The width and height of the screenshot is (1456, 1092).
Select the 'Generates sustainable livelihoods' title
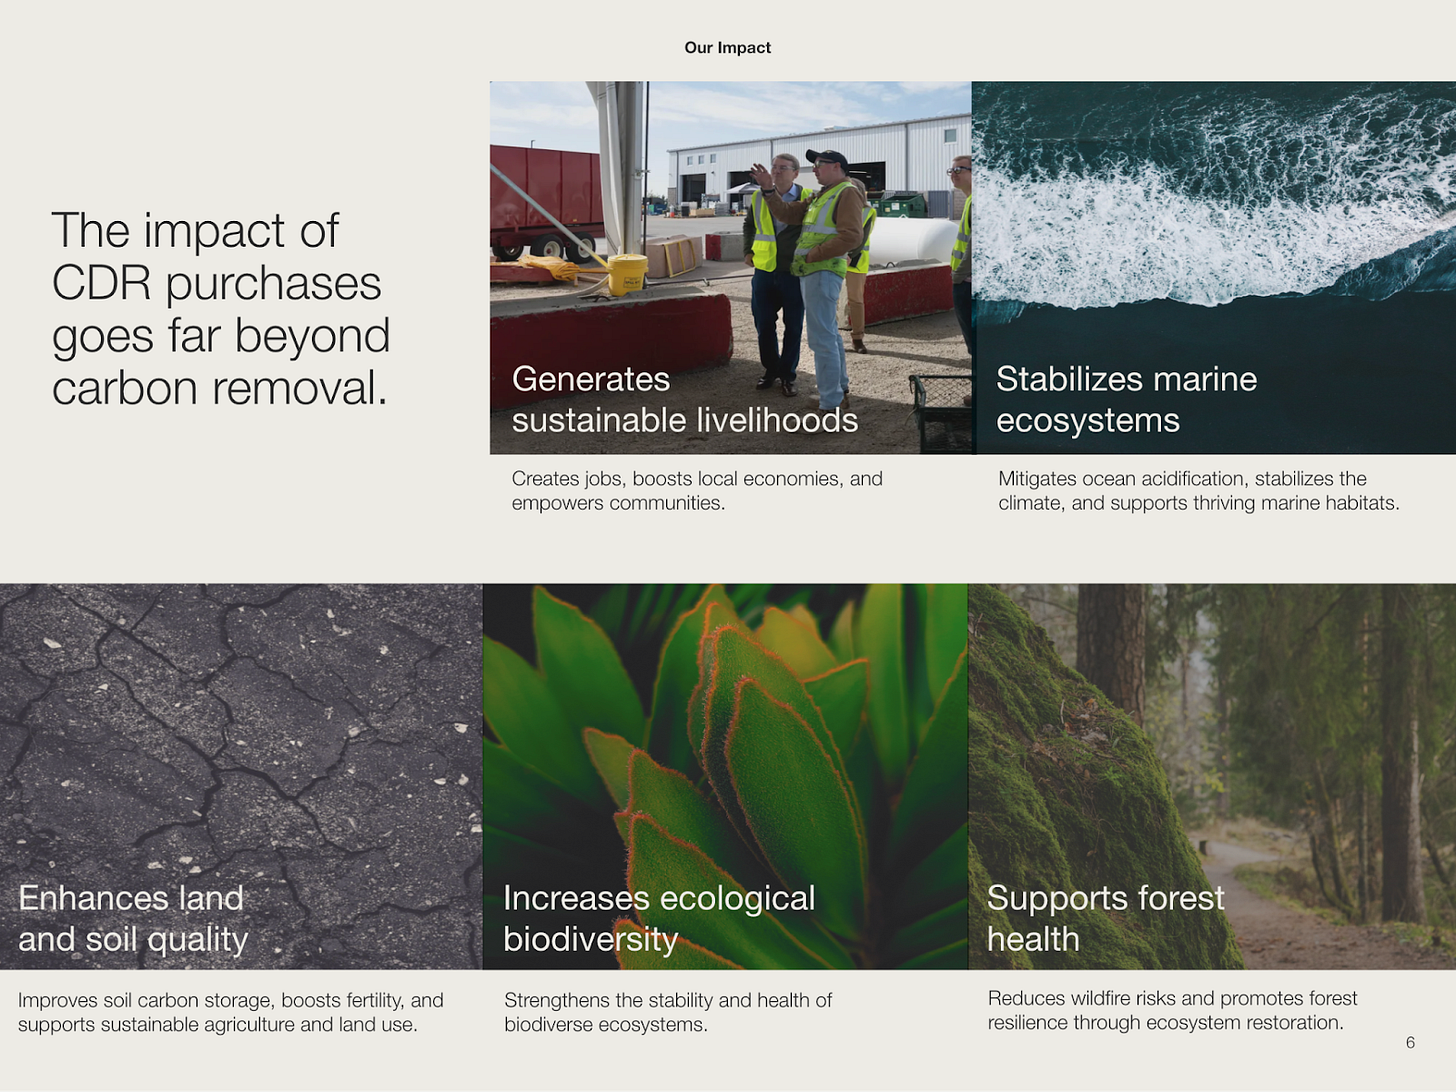point(685,399)
